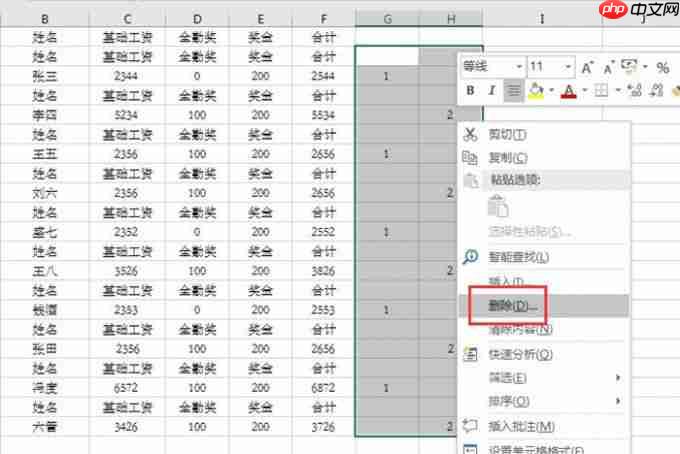Select column F header
This screenshot has height=454, width=680.
324,19
